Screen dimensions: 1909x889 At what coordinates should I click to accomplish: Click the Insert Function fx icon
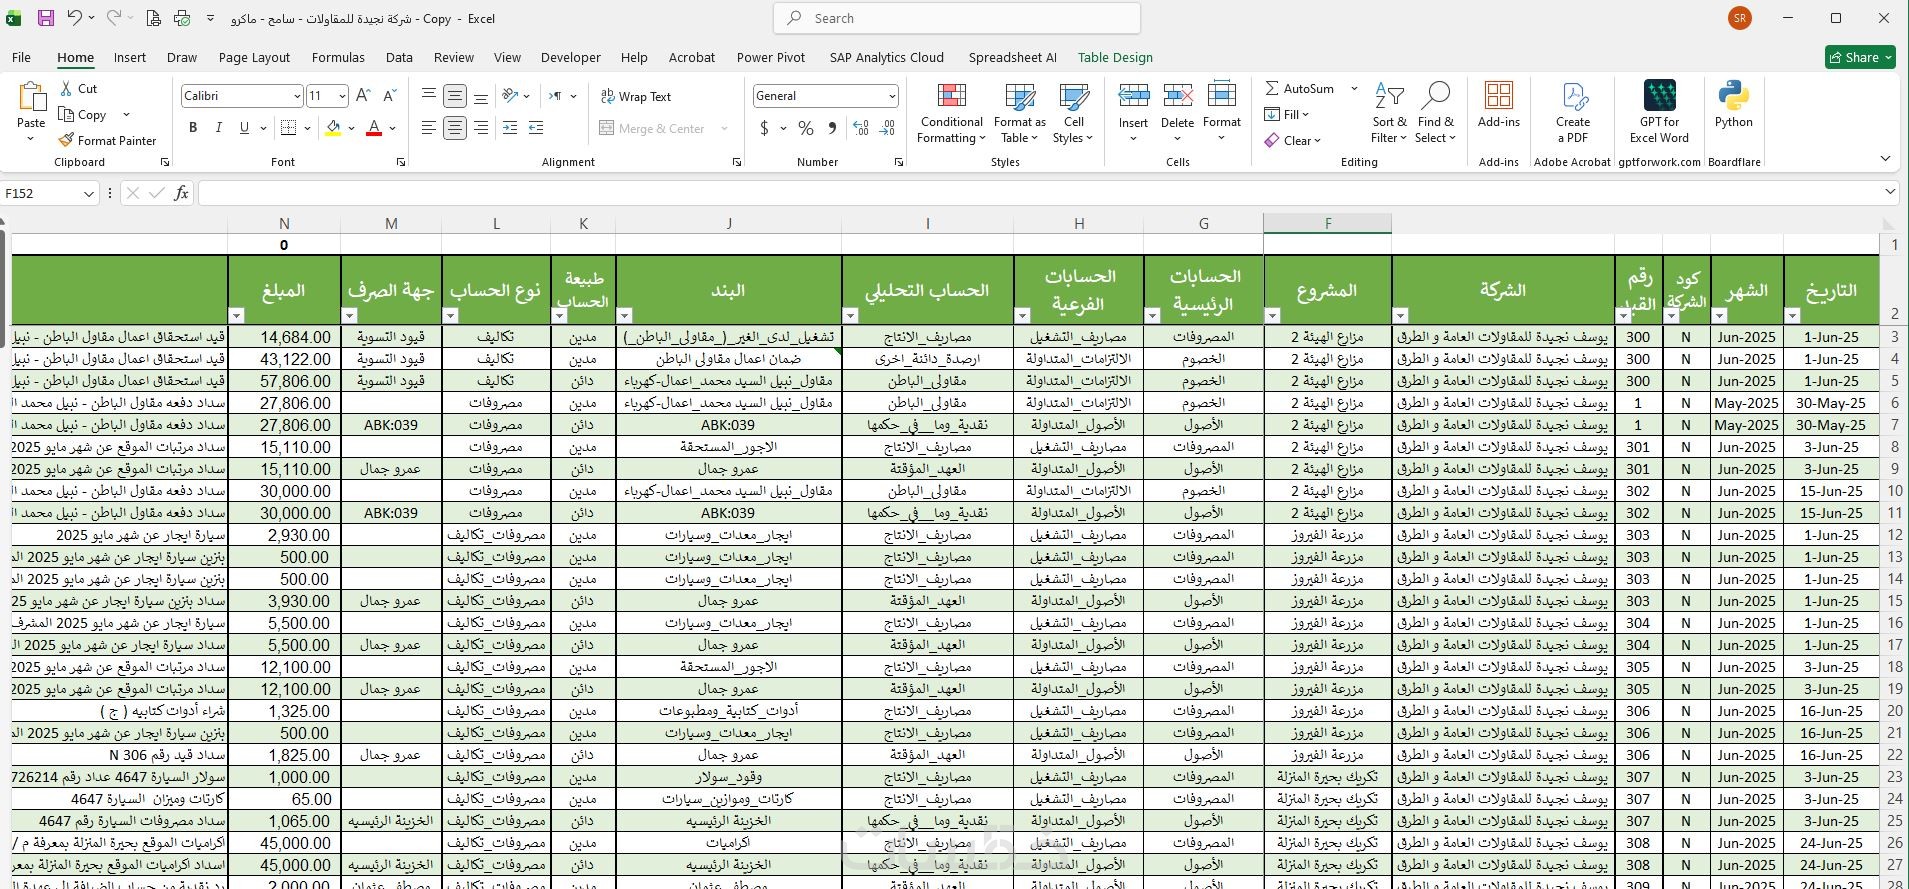pyautogui.click(x=181, y=193)
